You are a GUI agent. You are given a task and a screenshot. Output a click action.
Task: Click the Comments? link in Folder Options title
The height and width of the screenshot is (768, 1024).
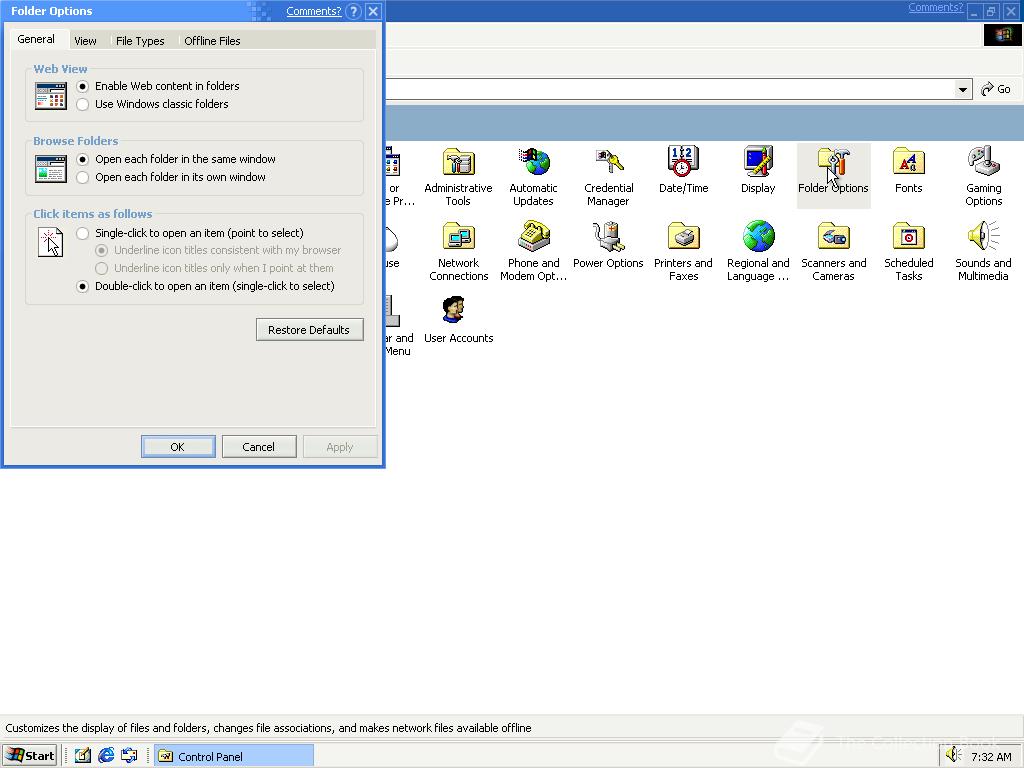coord(313,11)
